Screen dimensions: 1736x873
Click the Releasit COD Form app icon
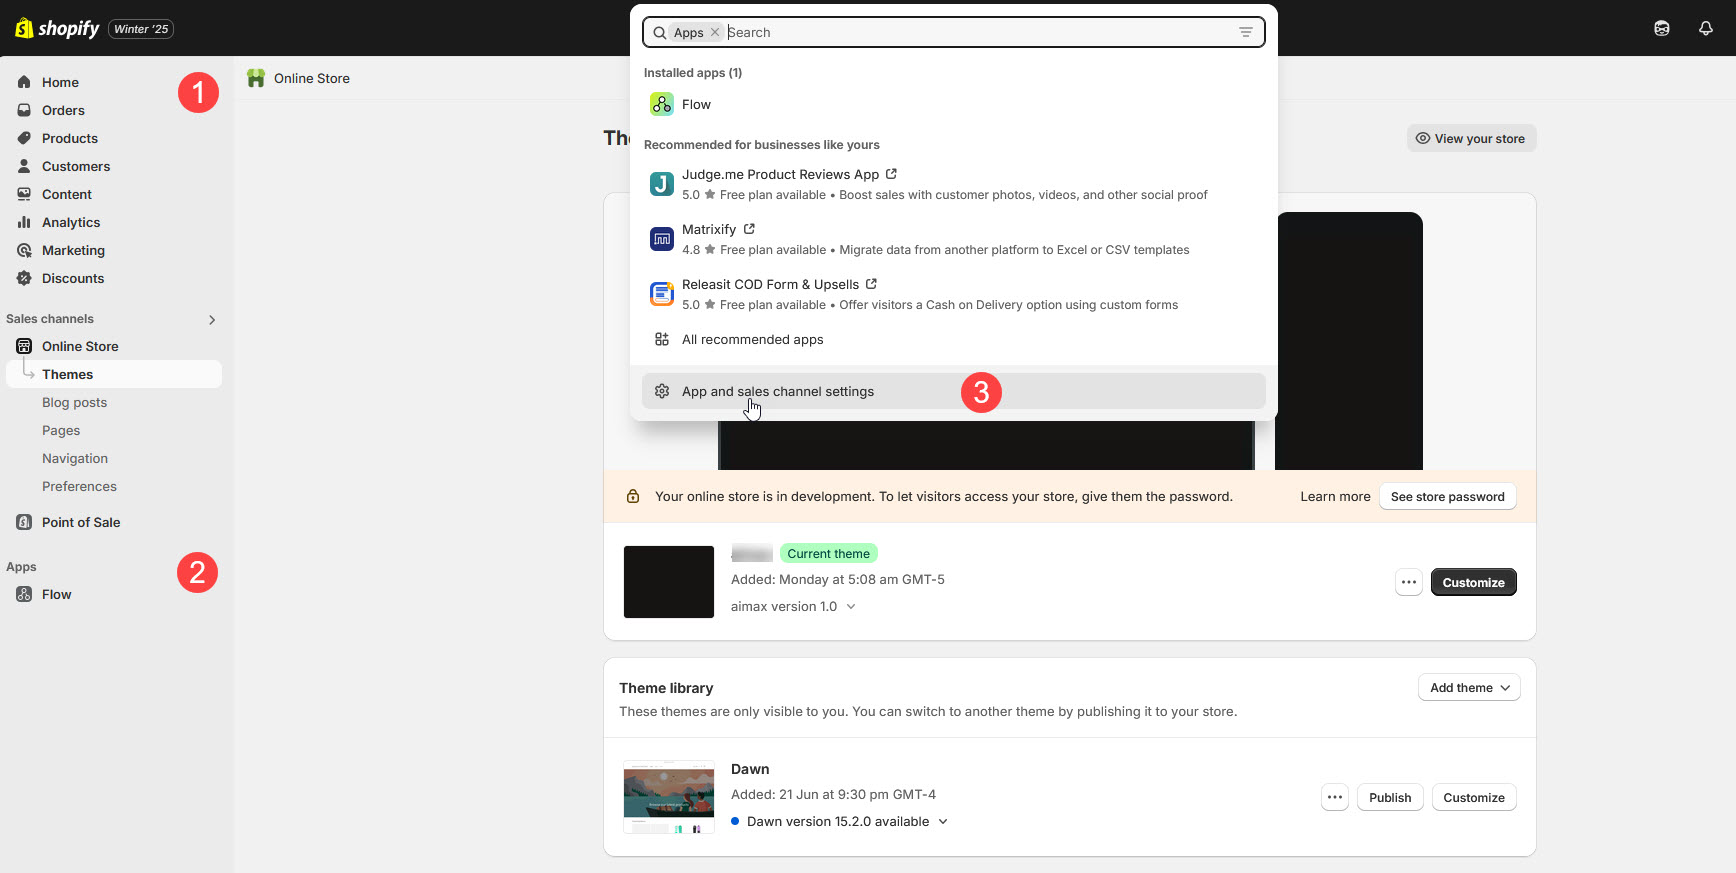click(662, 294)
